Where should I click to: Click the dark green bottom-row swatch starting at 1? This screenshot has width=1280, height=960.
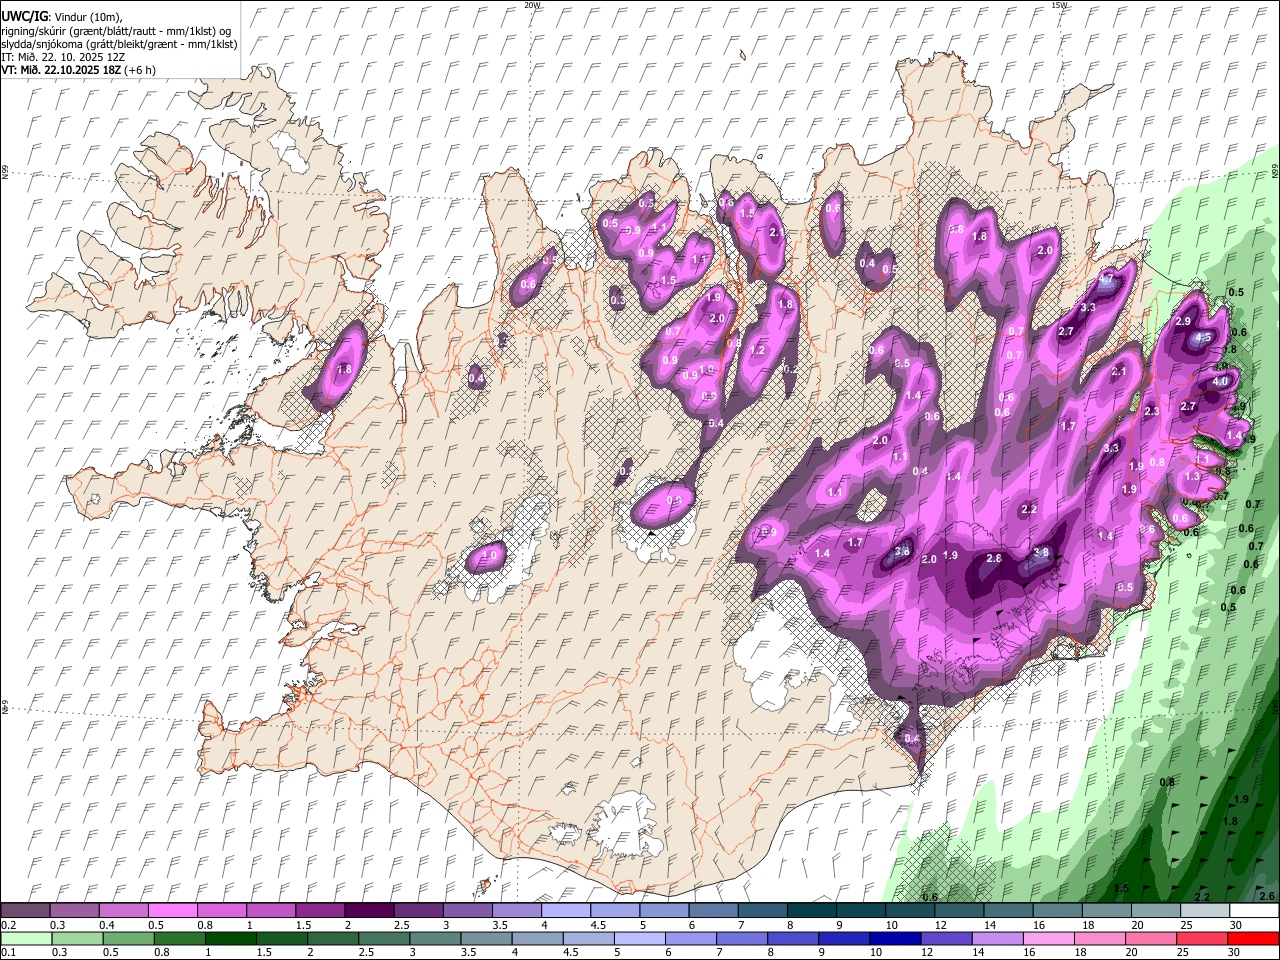coord(230,939)
